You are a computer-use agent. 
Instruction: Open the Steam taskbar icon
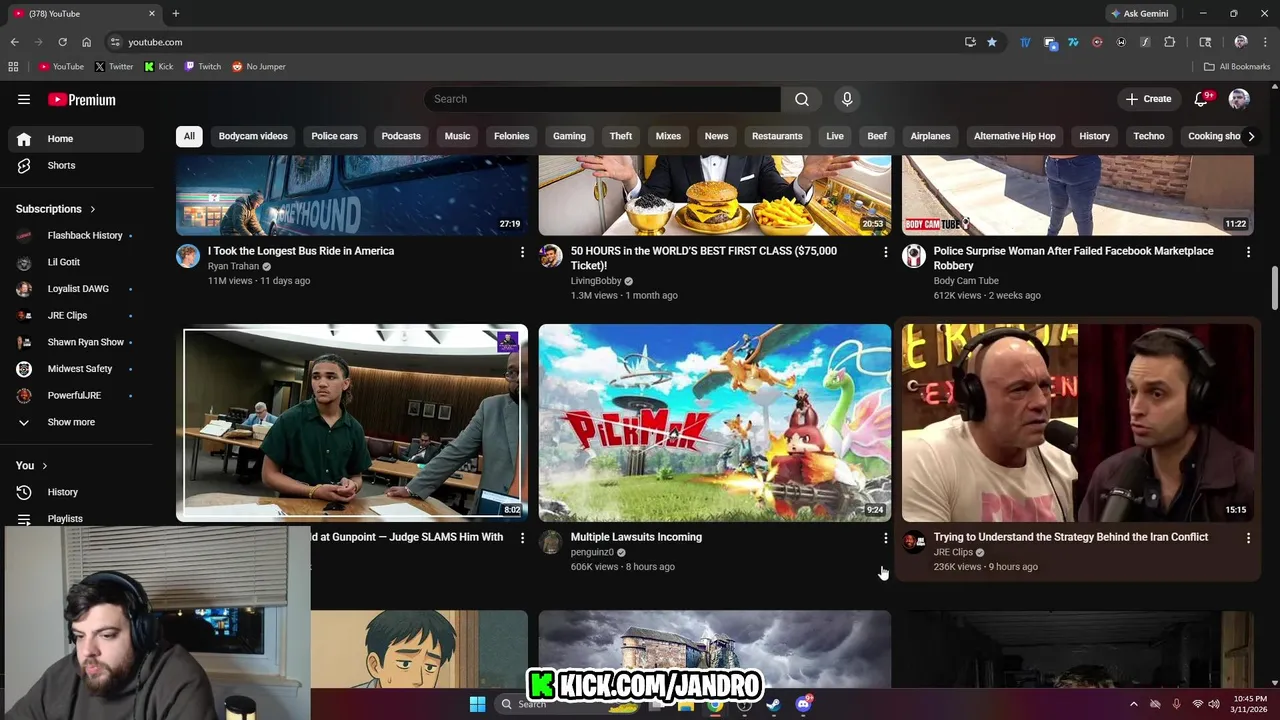pyautogui.click(x=773, y=704)
